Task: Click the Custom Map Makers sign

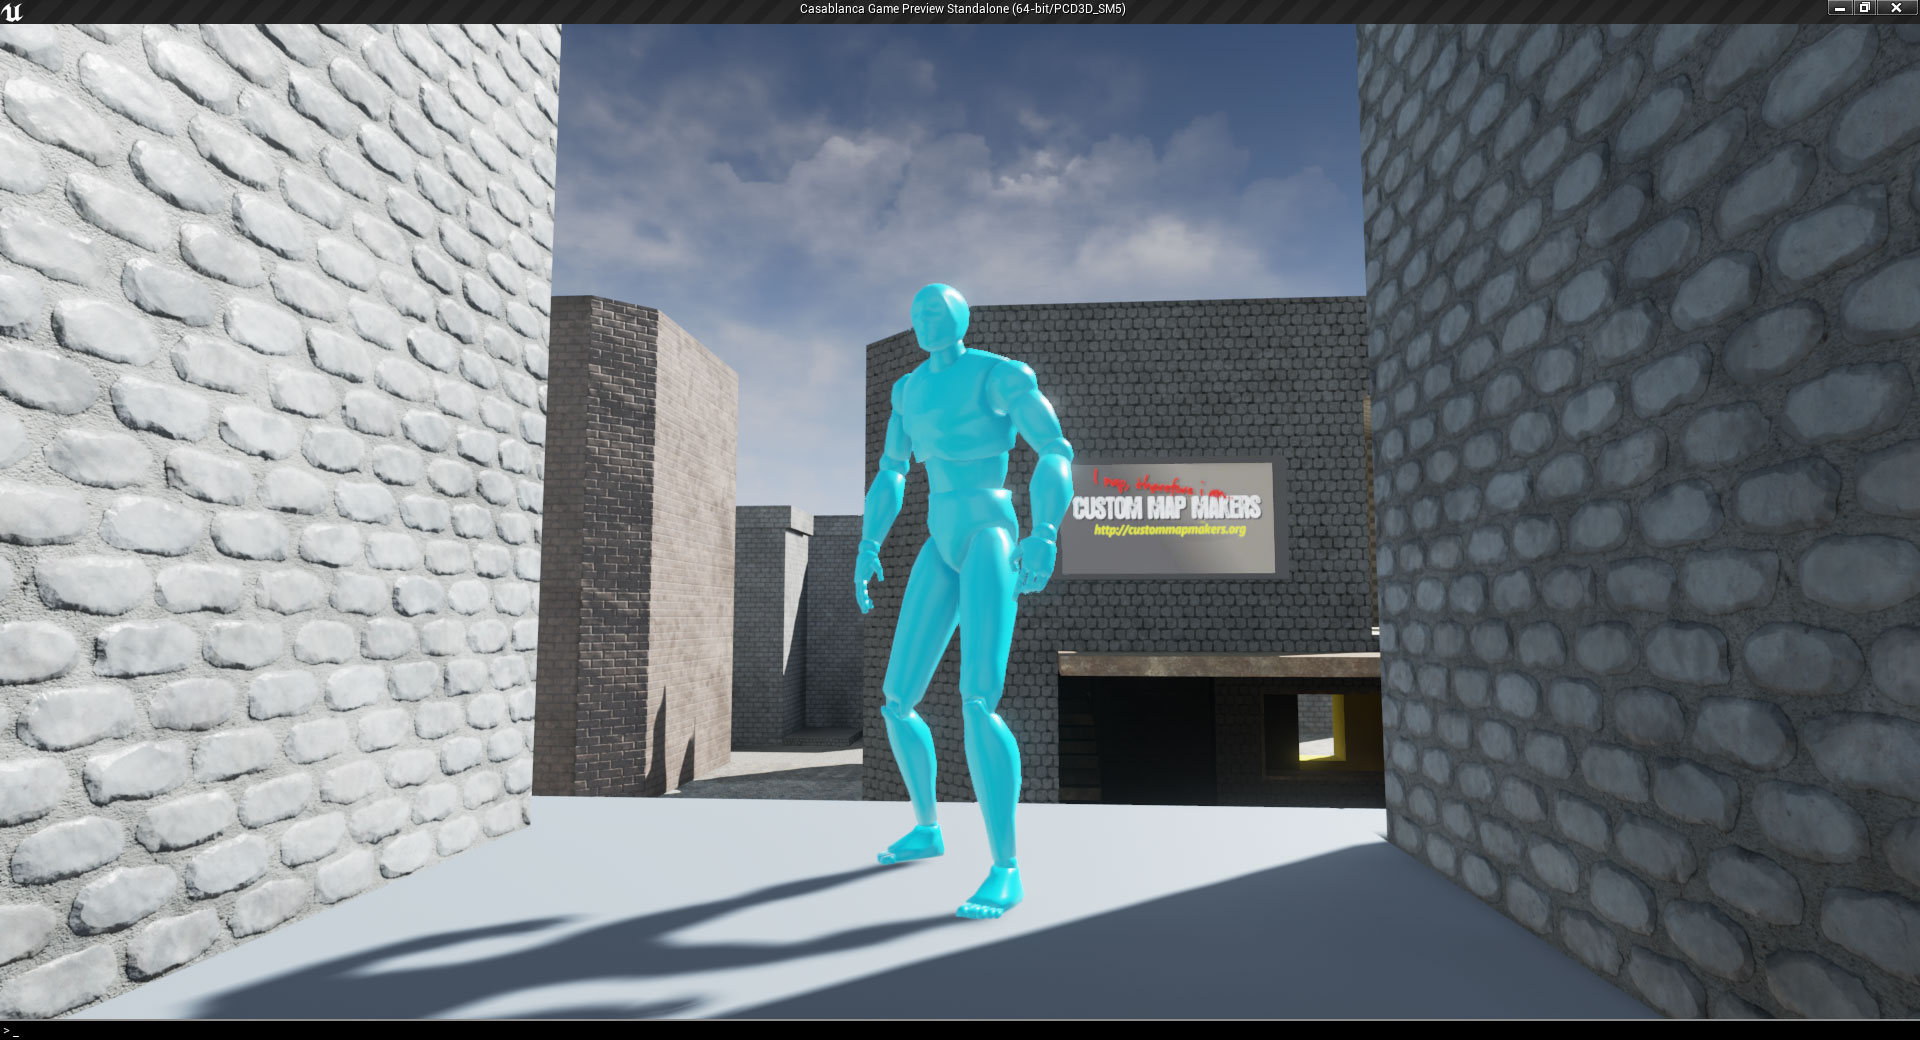Action: click(1167, 516)
